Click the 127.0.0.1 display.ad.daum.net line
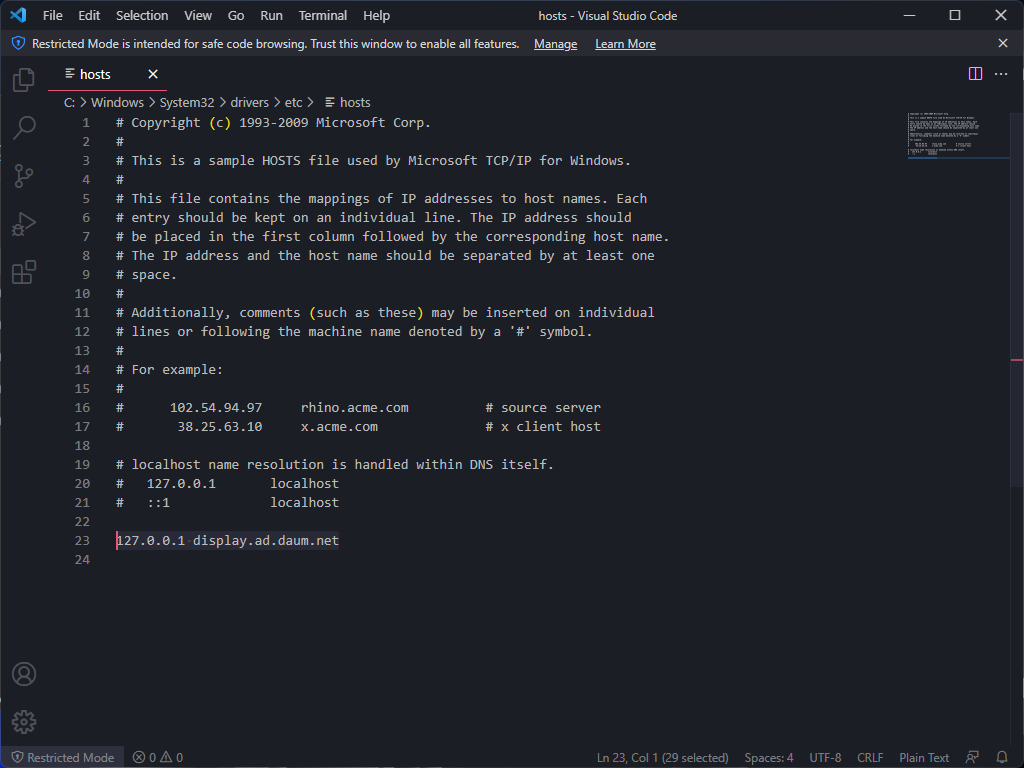 [x=227, y=541]
